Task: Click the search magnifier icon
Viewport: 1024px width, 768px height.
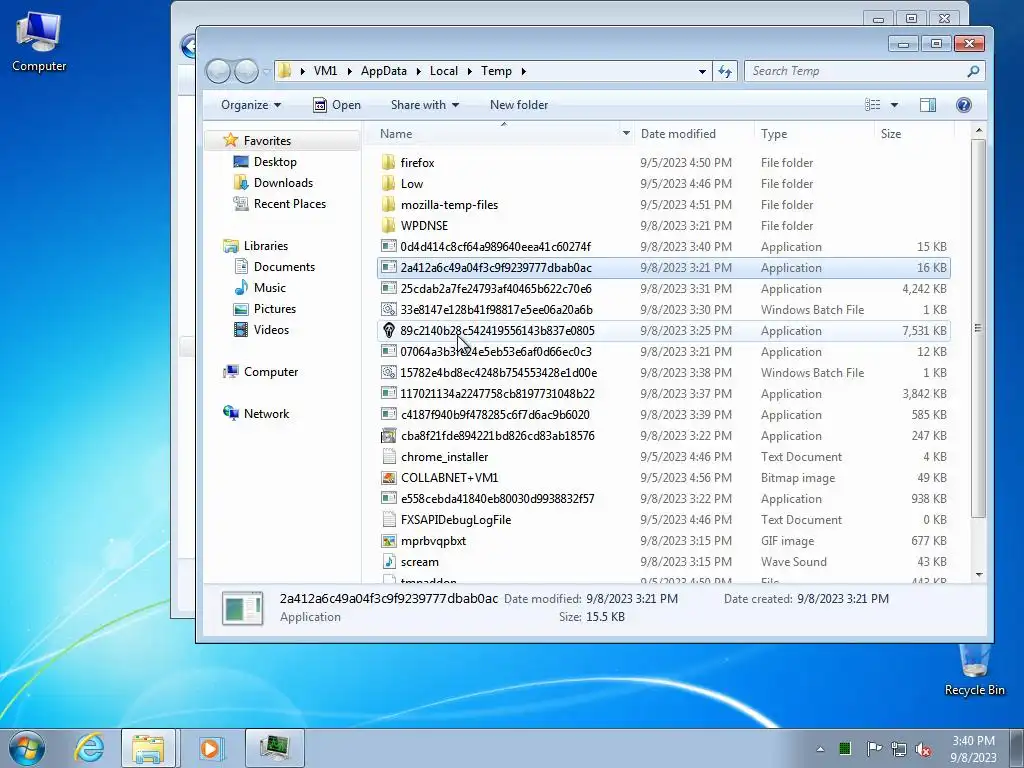Action: [973, 71]
